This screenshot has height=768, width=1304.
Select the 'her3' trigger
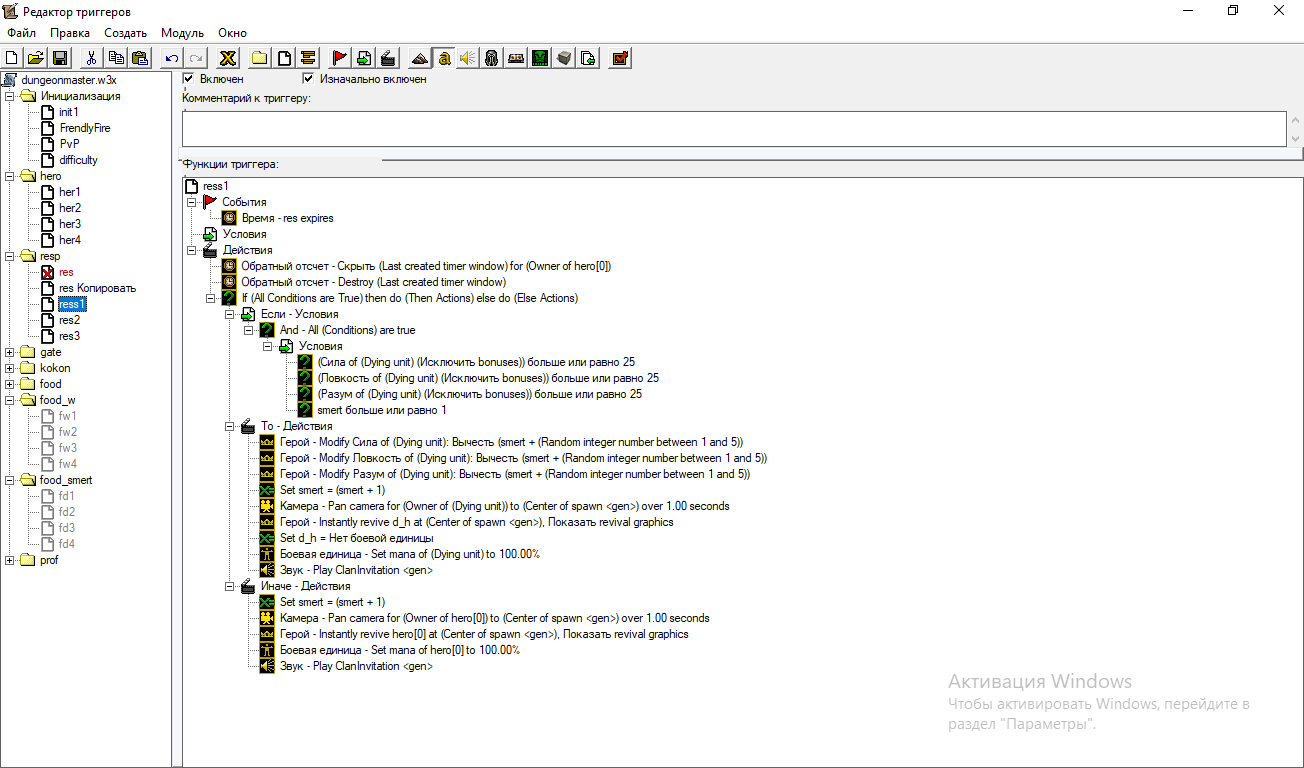tap(70, 224)
